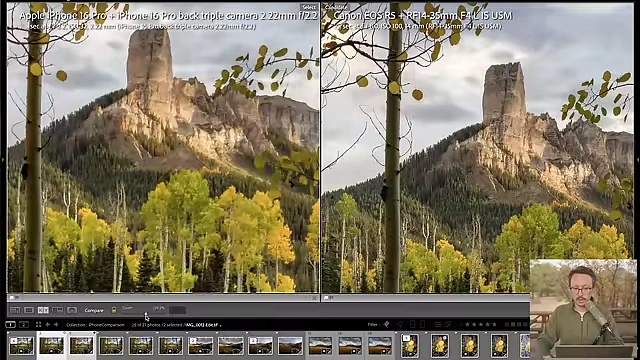Open People view from toolbar
640x360 pixels.
(72, 310)
